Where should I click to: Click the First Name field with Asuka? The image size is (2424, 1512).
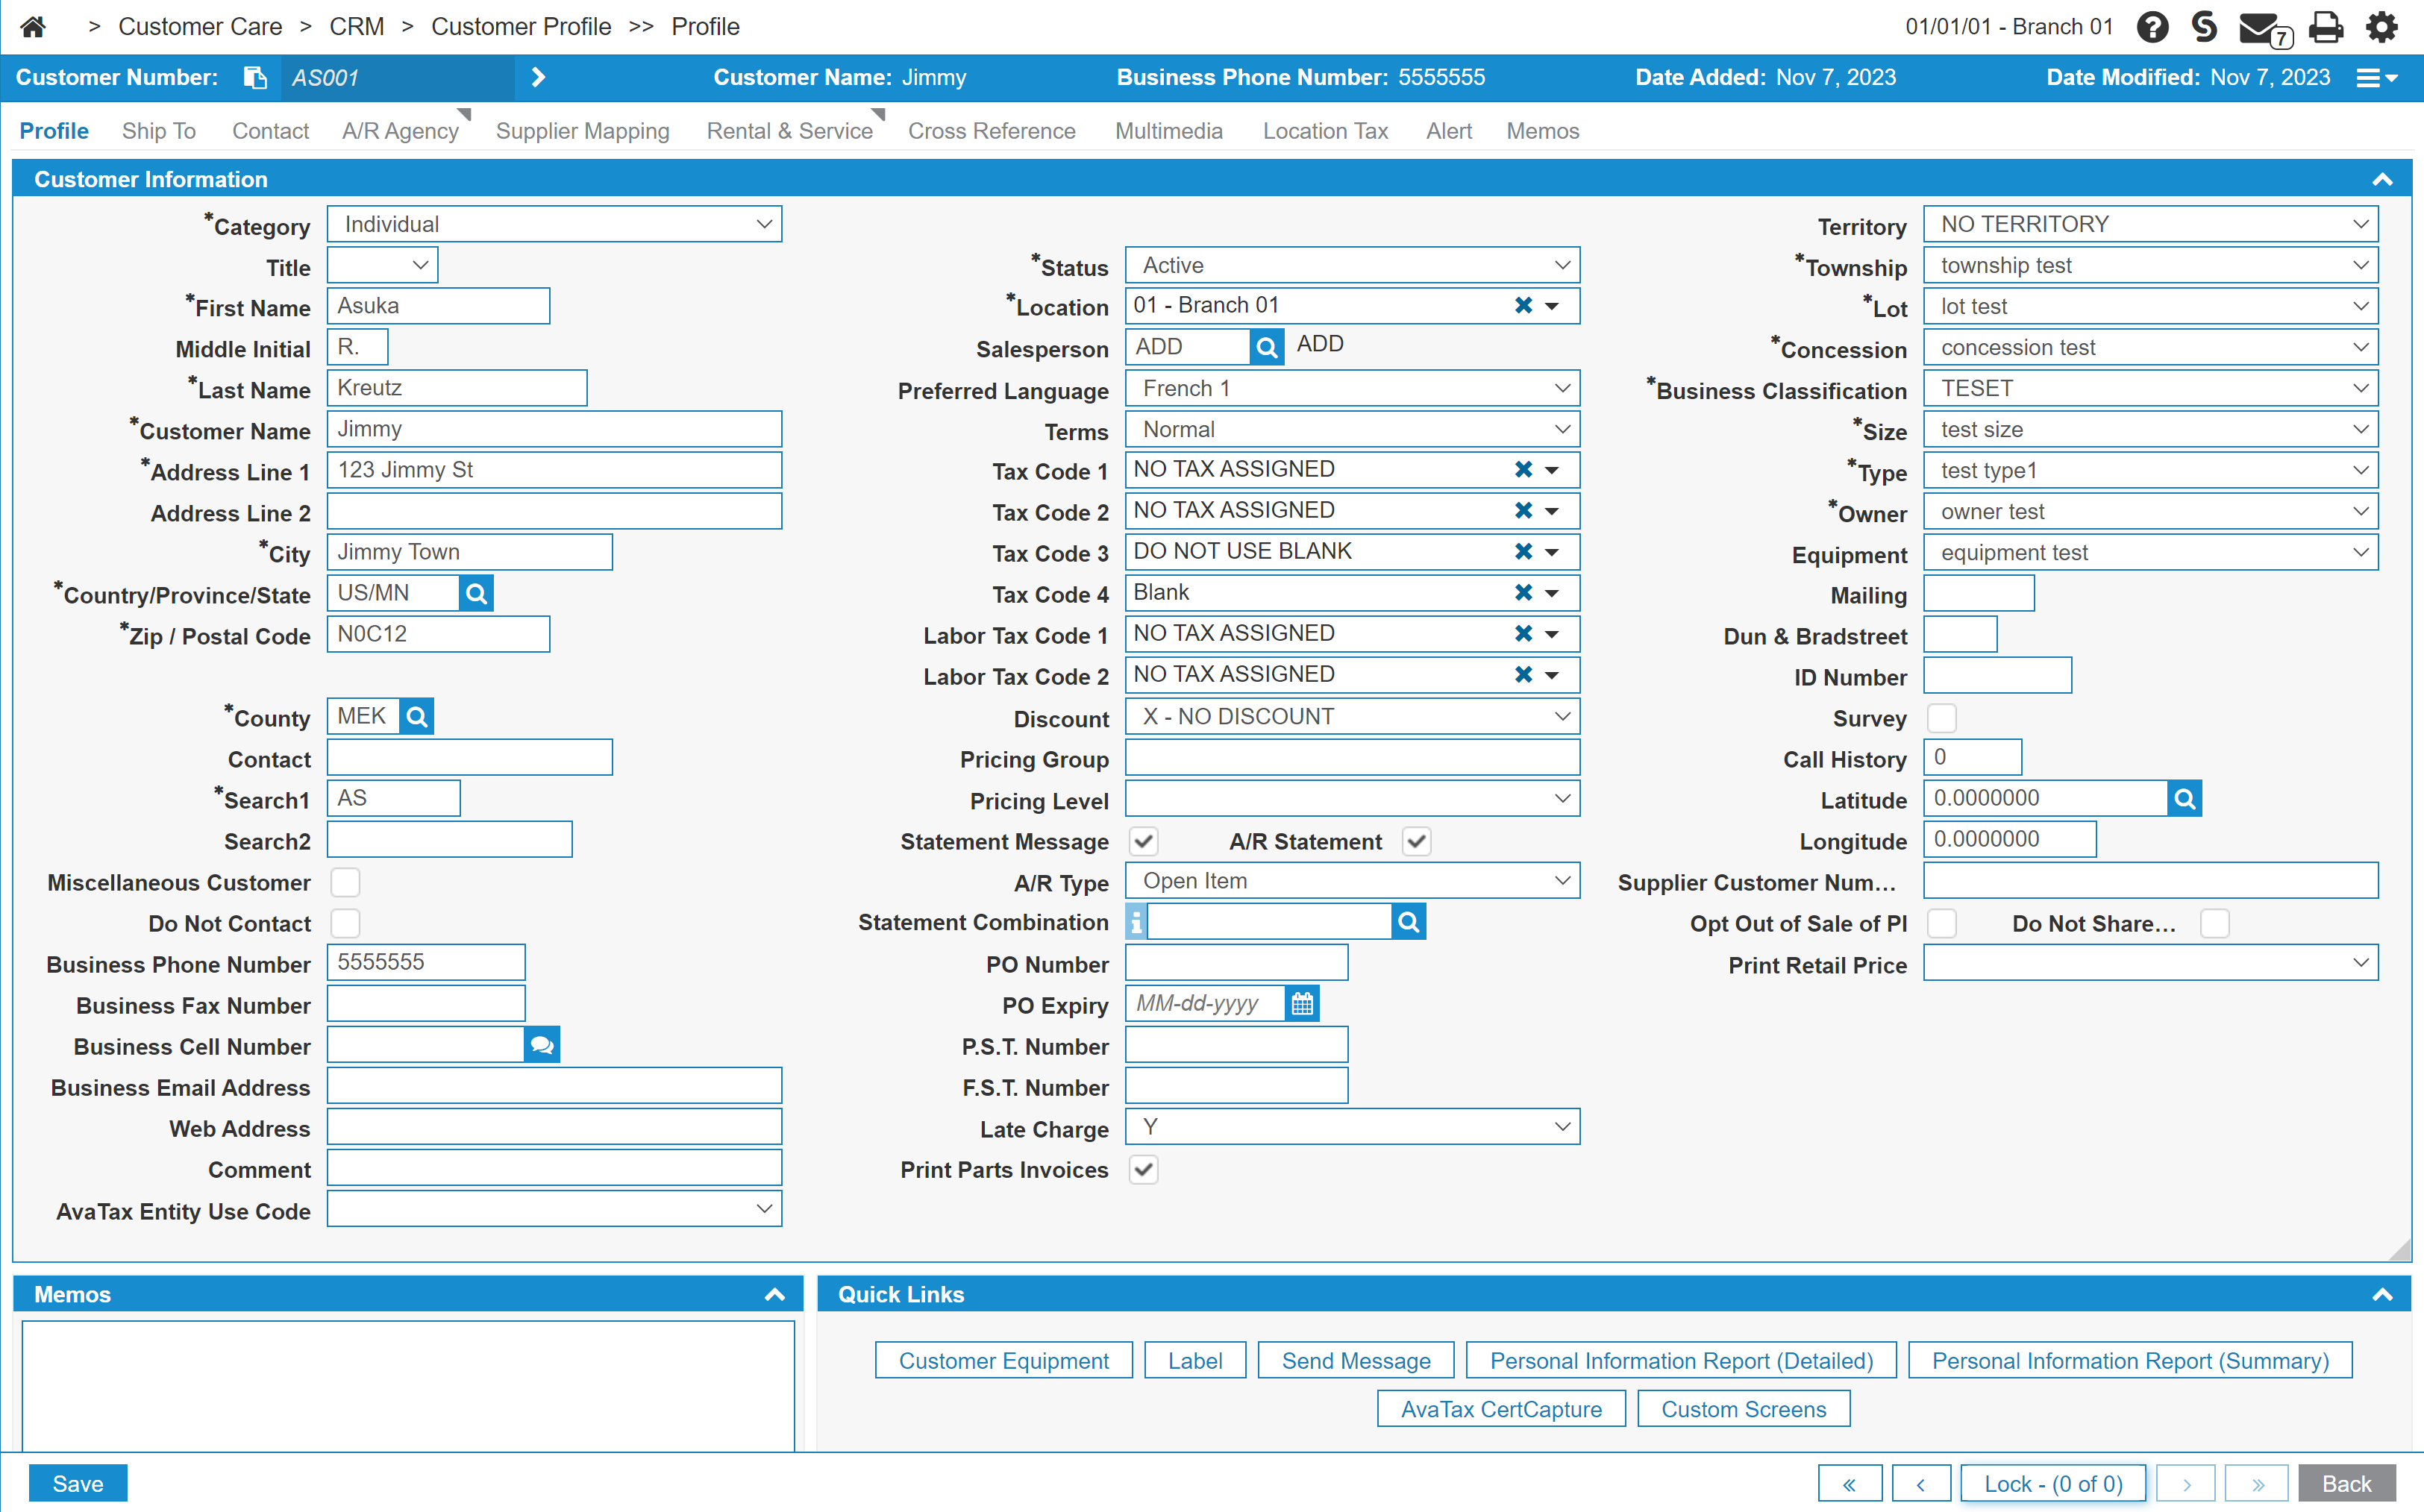pyautogui.click(x=438, y=306)
